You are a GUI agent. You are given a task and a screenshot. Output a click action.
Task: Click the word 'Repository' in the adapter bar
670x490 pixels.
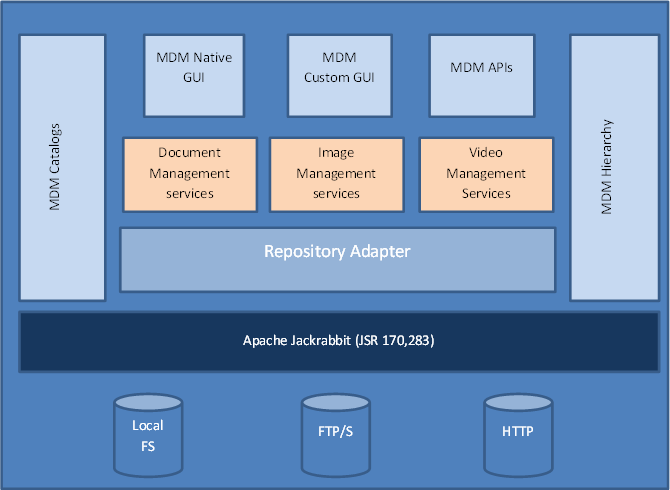point(301,251)
